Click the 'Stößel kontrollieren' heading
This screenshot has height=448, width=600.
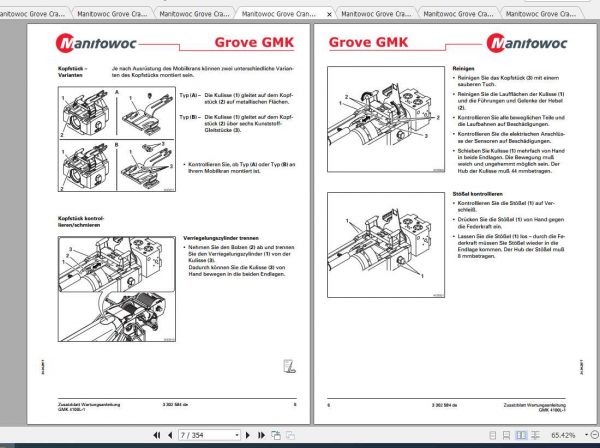477,194
